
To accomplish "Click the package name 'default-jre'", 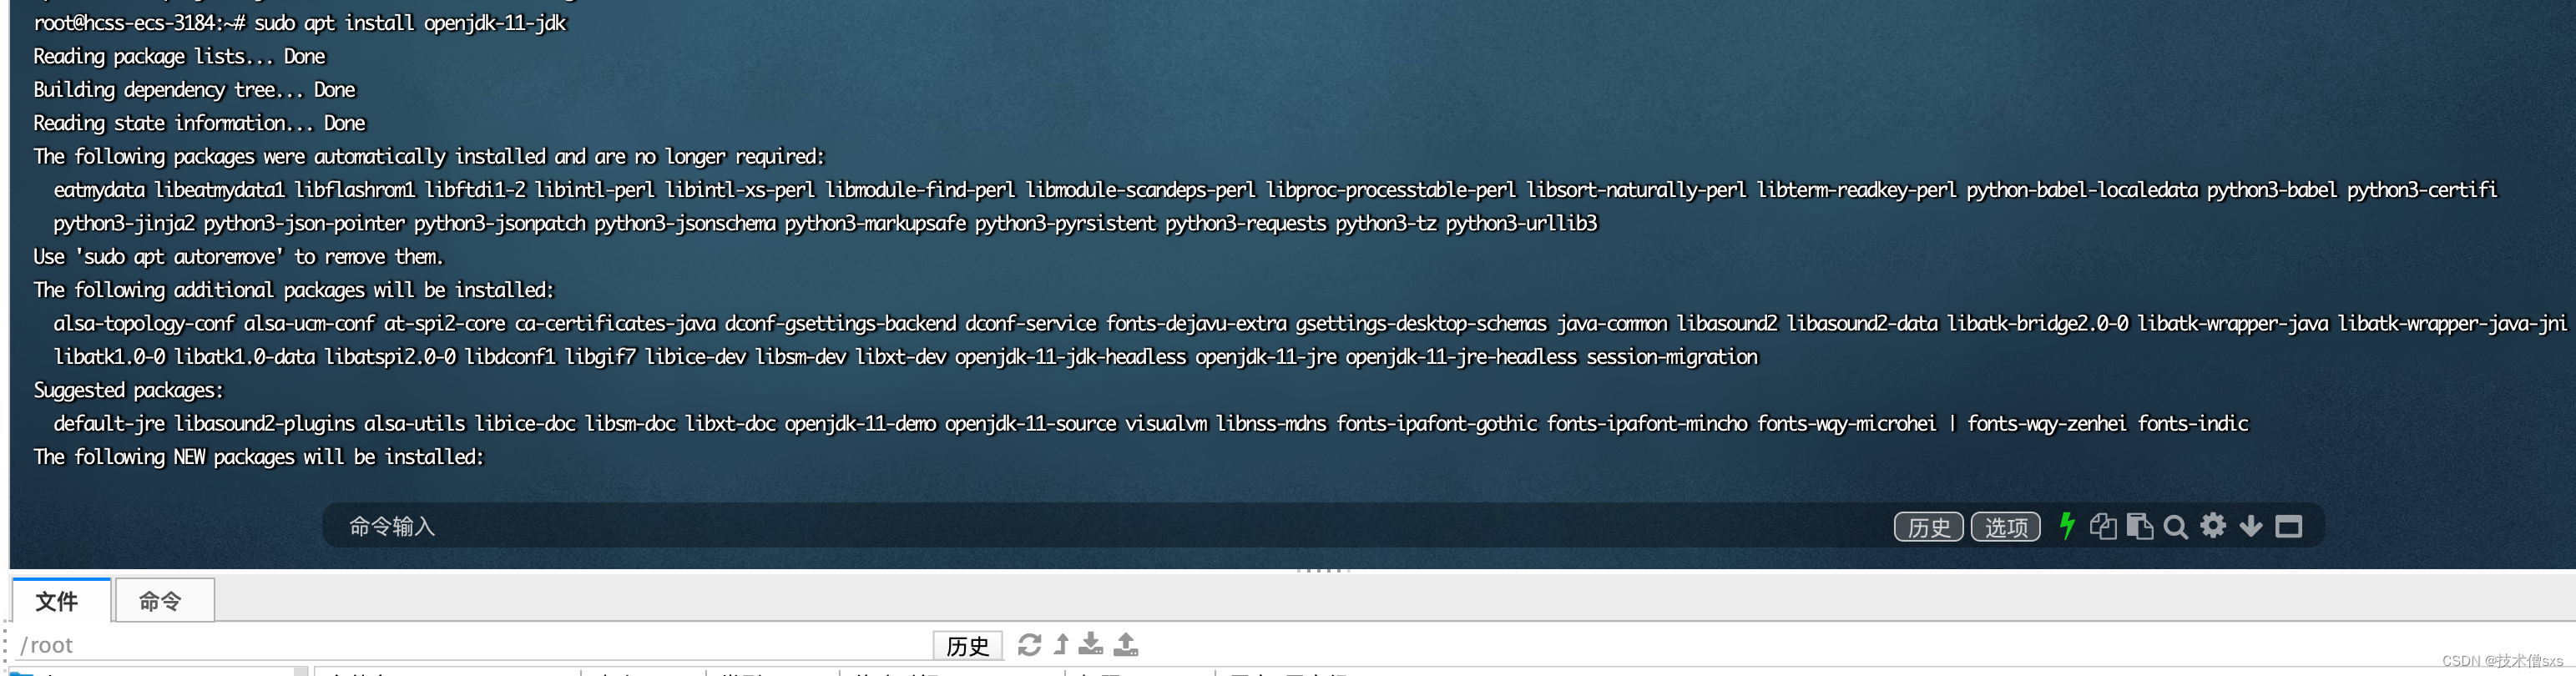I will point(109,424).
